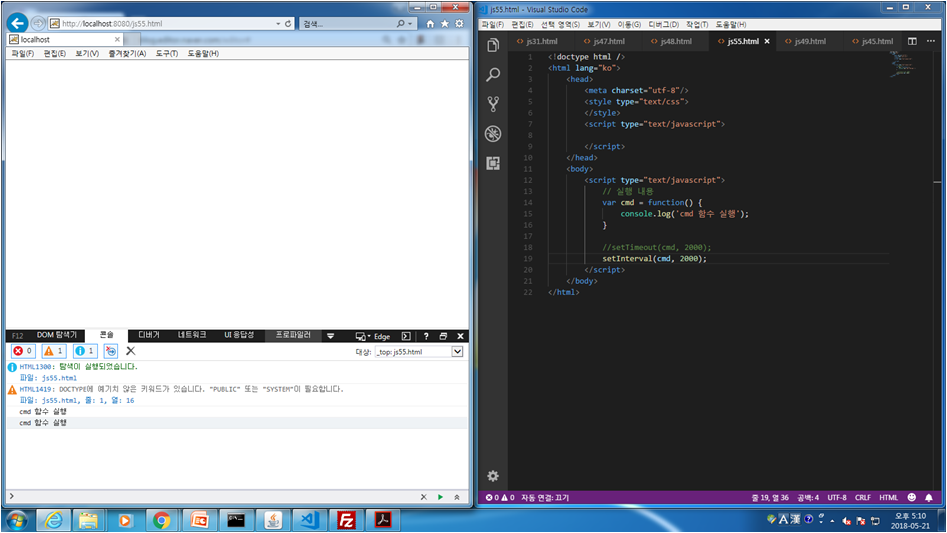Screen dimensions: 947x533
Task: Go back in Internet Explorer
Action: [17, 24]
